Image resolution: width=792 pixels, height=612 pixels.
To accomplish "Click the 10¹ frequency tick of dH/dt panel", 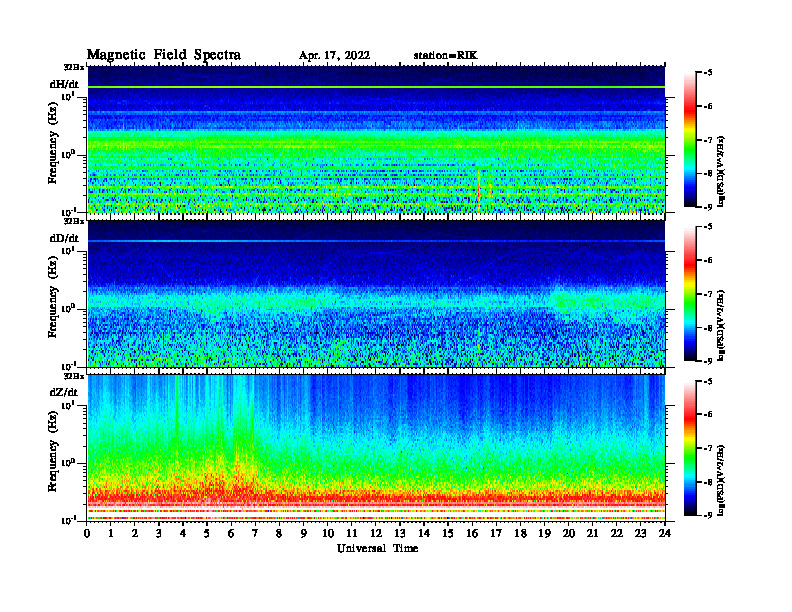I will pos(69,96).
